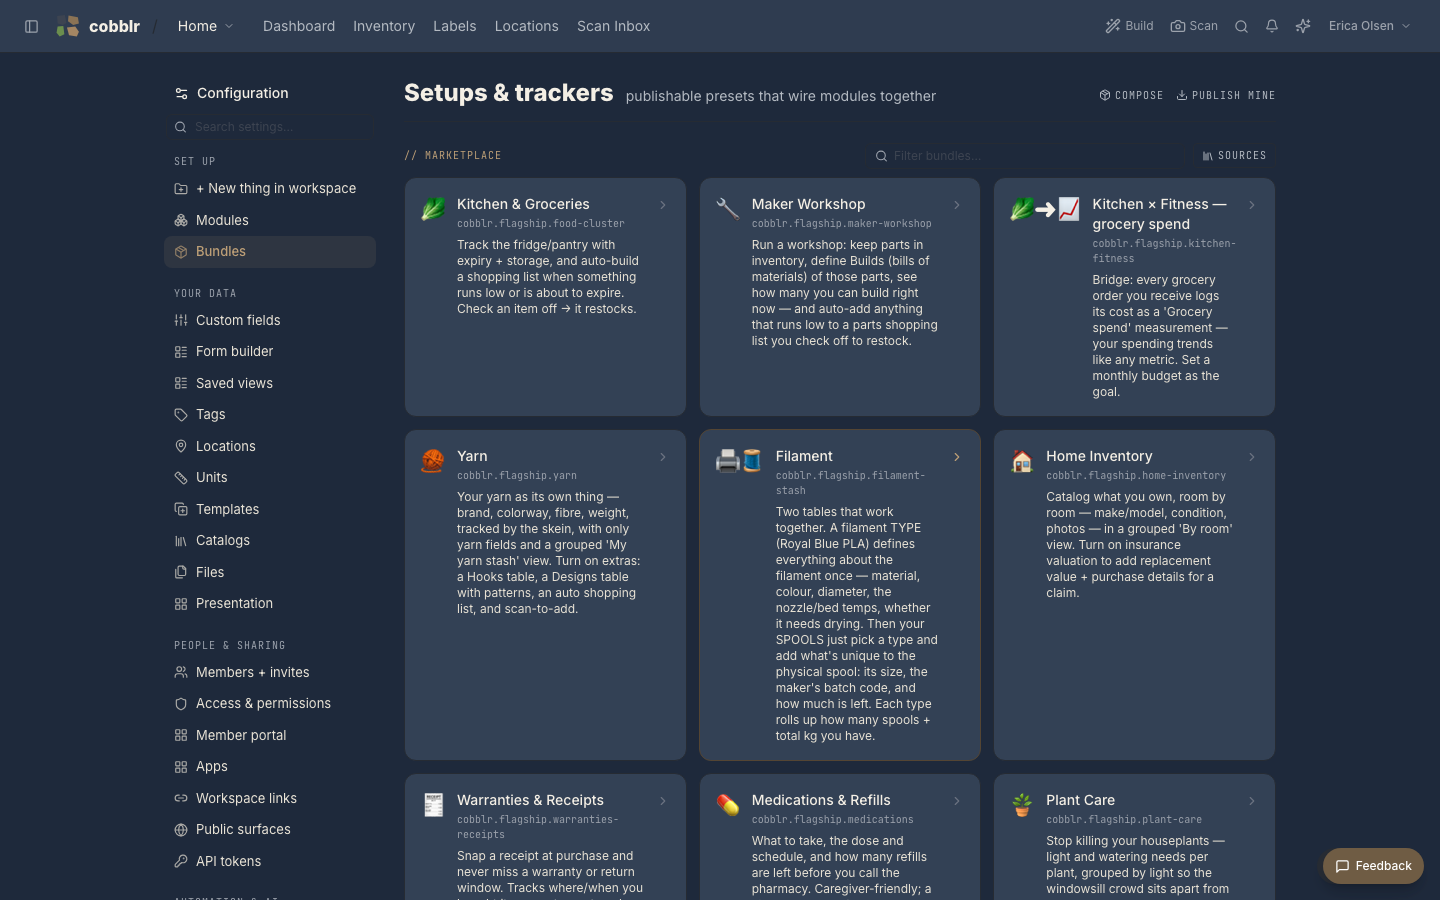
Task: Click Warranties & Receipts receipt icon
Action: point(433,805)
